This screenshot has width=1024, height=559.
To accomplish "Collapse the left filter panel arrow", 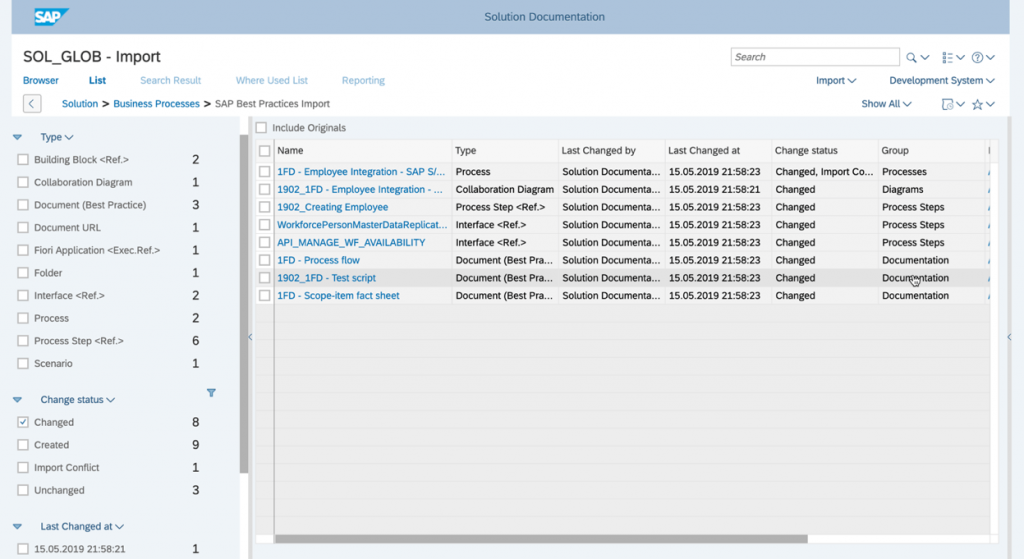I will tap(250, 337).
